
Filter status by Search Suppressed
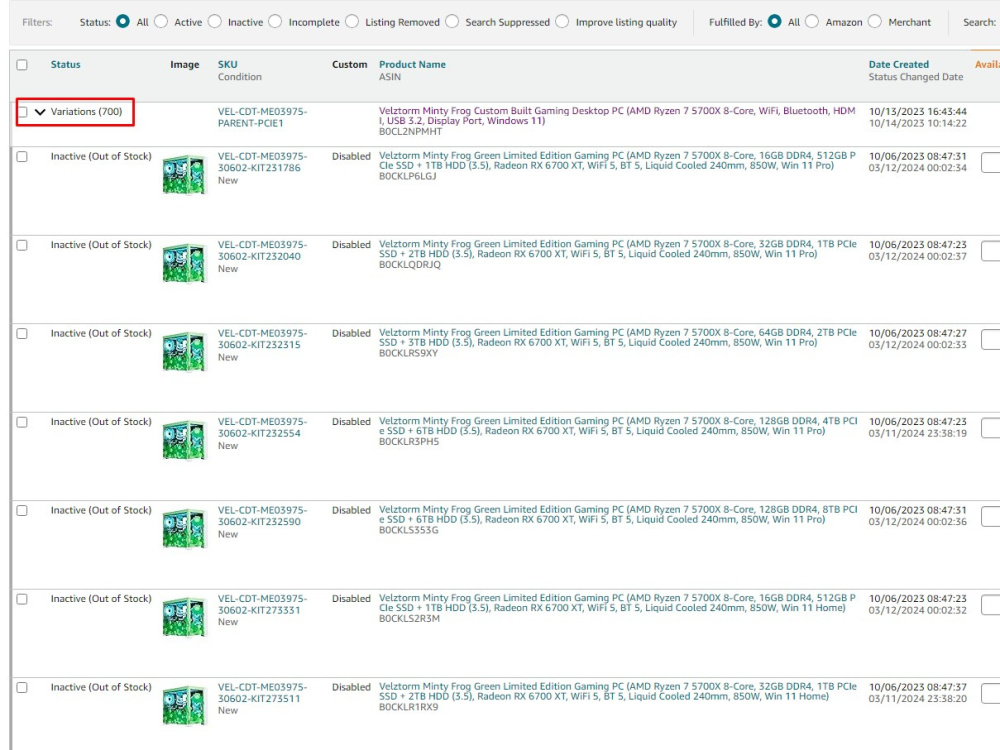(452, 22)
